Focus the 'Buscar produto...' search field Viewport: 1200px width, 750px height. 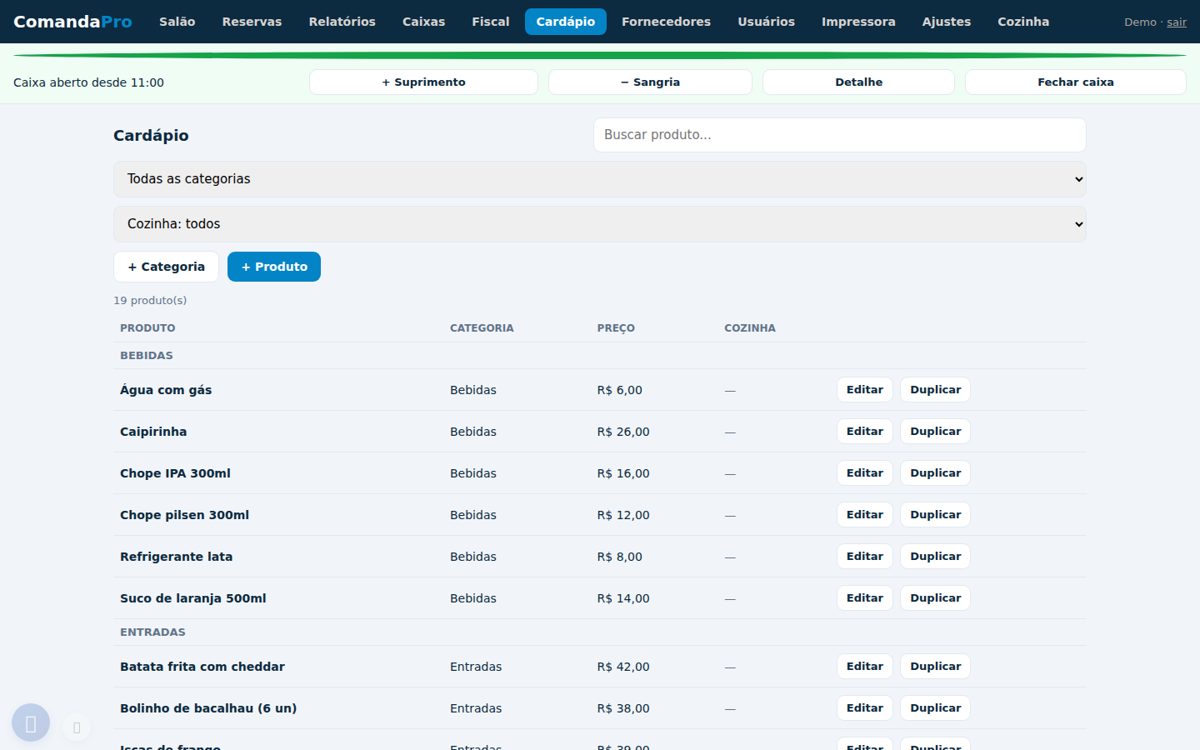pyautogui.click(x=840, y=135)
